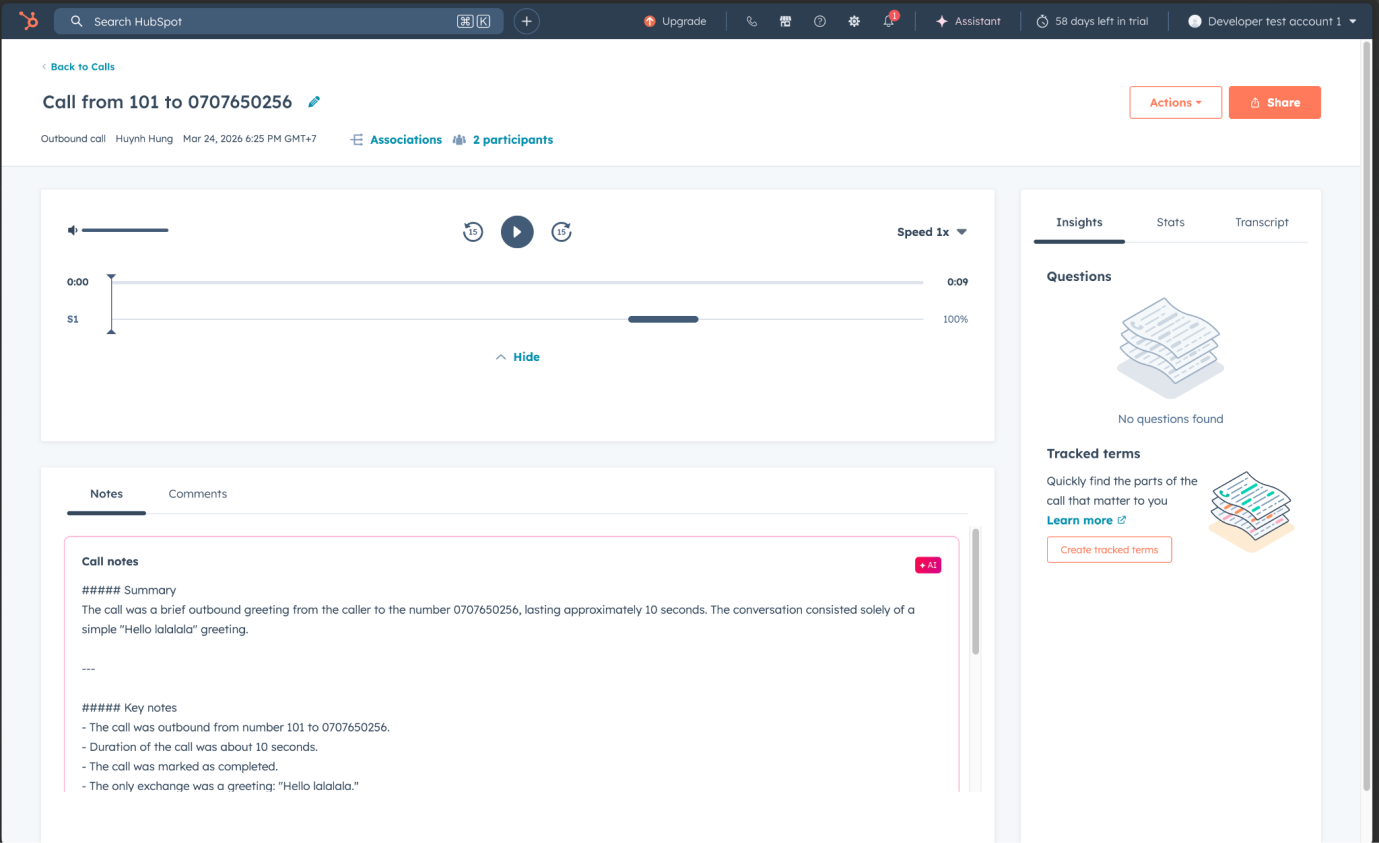Click the Tracked terms heading

1093,453
